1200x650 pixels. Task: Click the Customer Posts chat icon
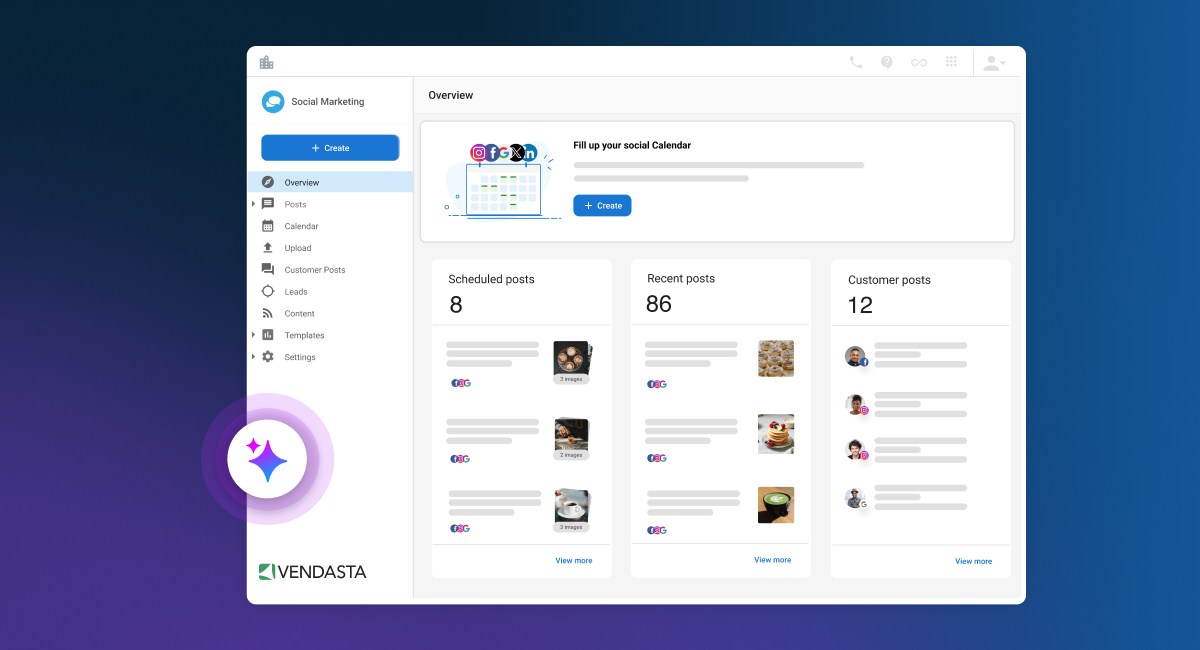267,270
